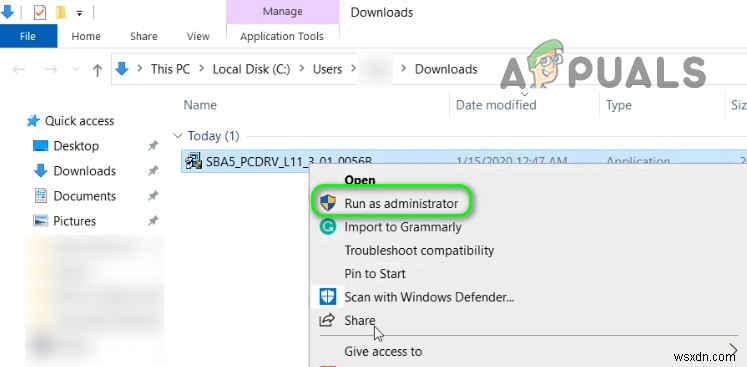Click the green Grammarly G icon
The width and height of the screenshot is (747, 367).
click(328, 227)
